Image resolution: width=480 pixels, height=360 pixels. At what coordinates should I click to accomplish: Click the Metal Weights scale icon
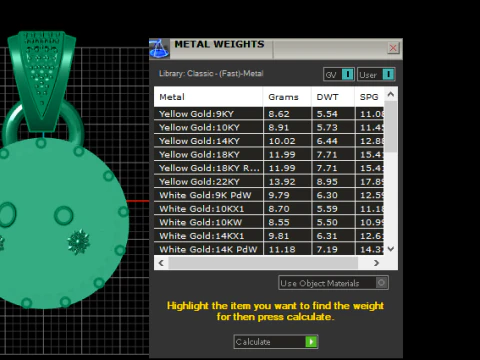pos(159,49)
